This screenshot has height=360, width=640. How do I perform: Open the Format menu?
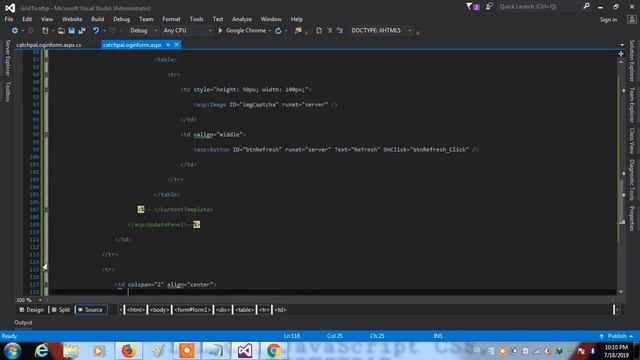point(171,19)
